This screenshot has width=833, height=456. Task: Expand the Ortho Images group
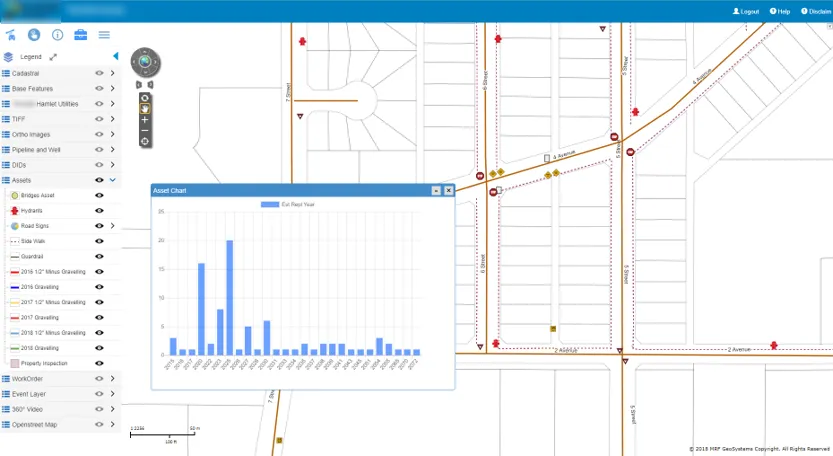tap(113, 134)
